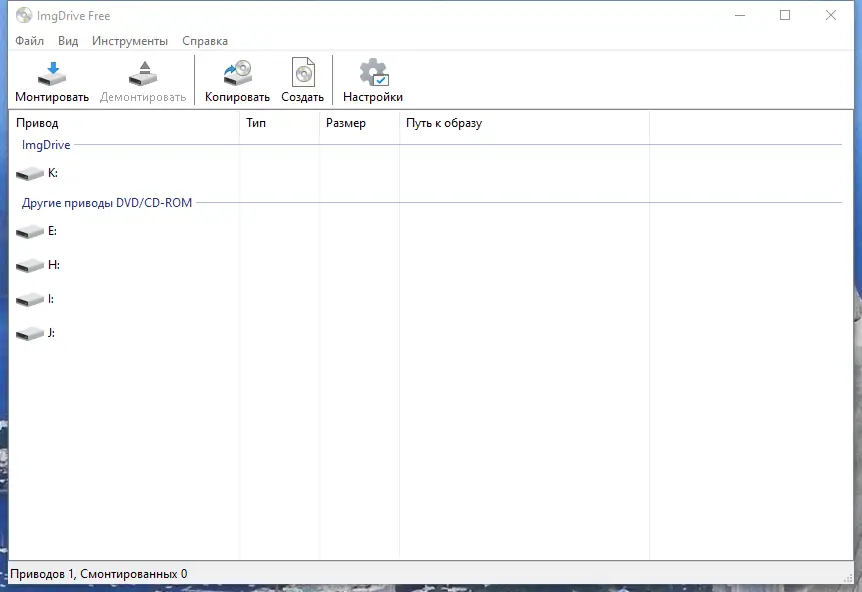Click the window title ImgDrive Free
862x592 pixels.
(x=74, y=16)
